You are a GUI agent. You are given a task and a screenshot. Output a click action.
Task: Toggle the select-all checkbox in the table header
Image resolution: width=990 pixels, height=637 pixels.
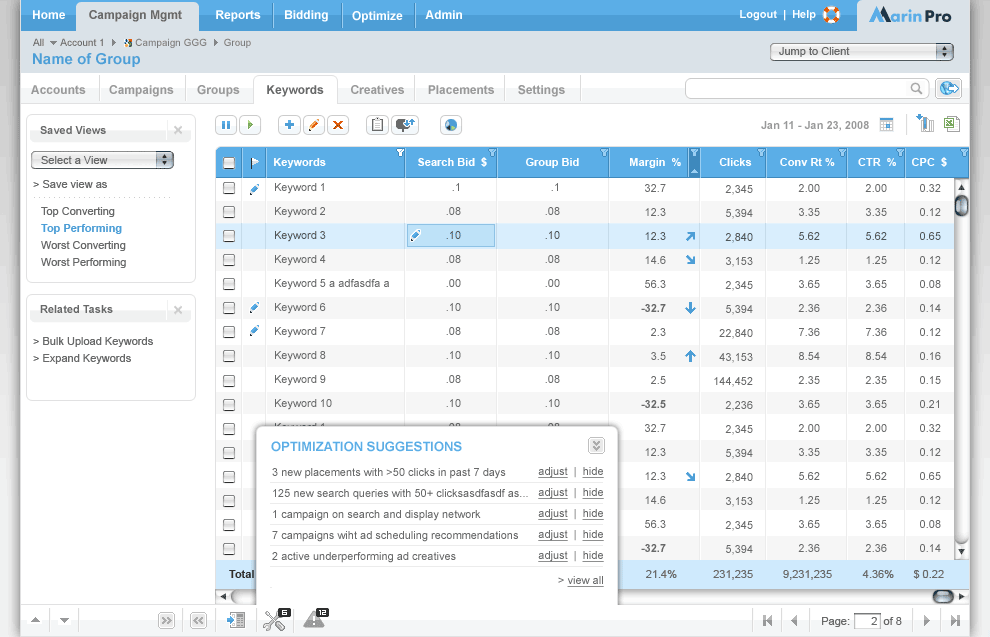point(229,163)
